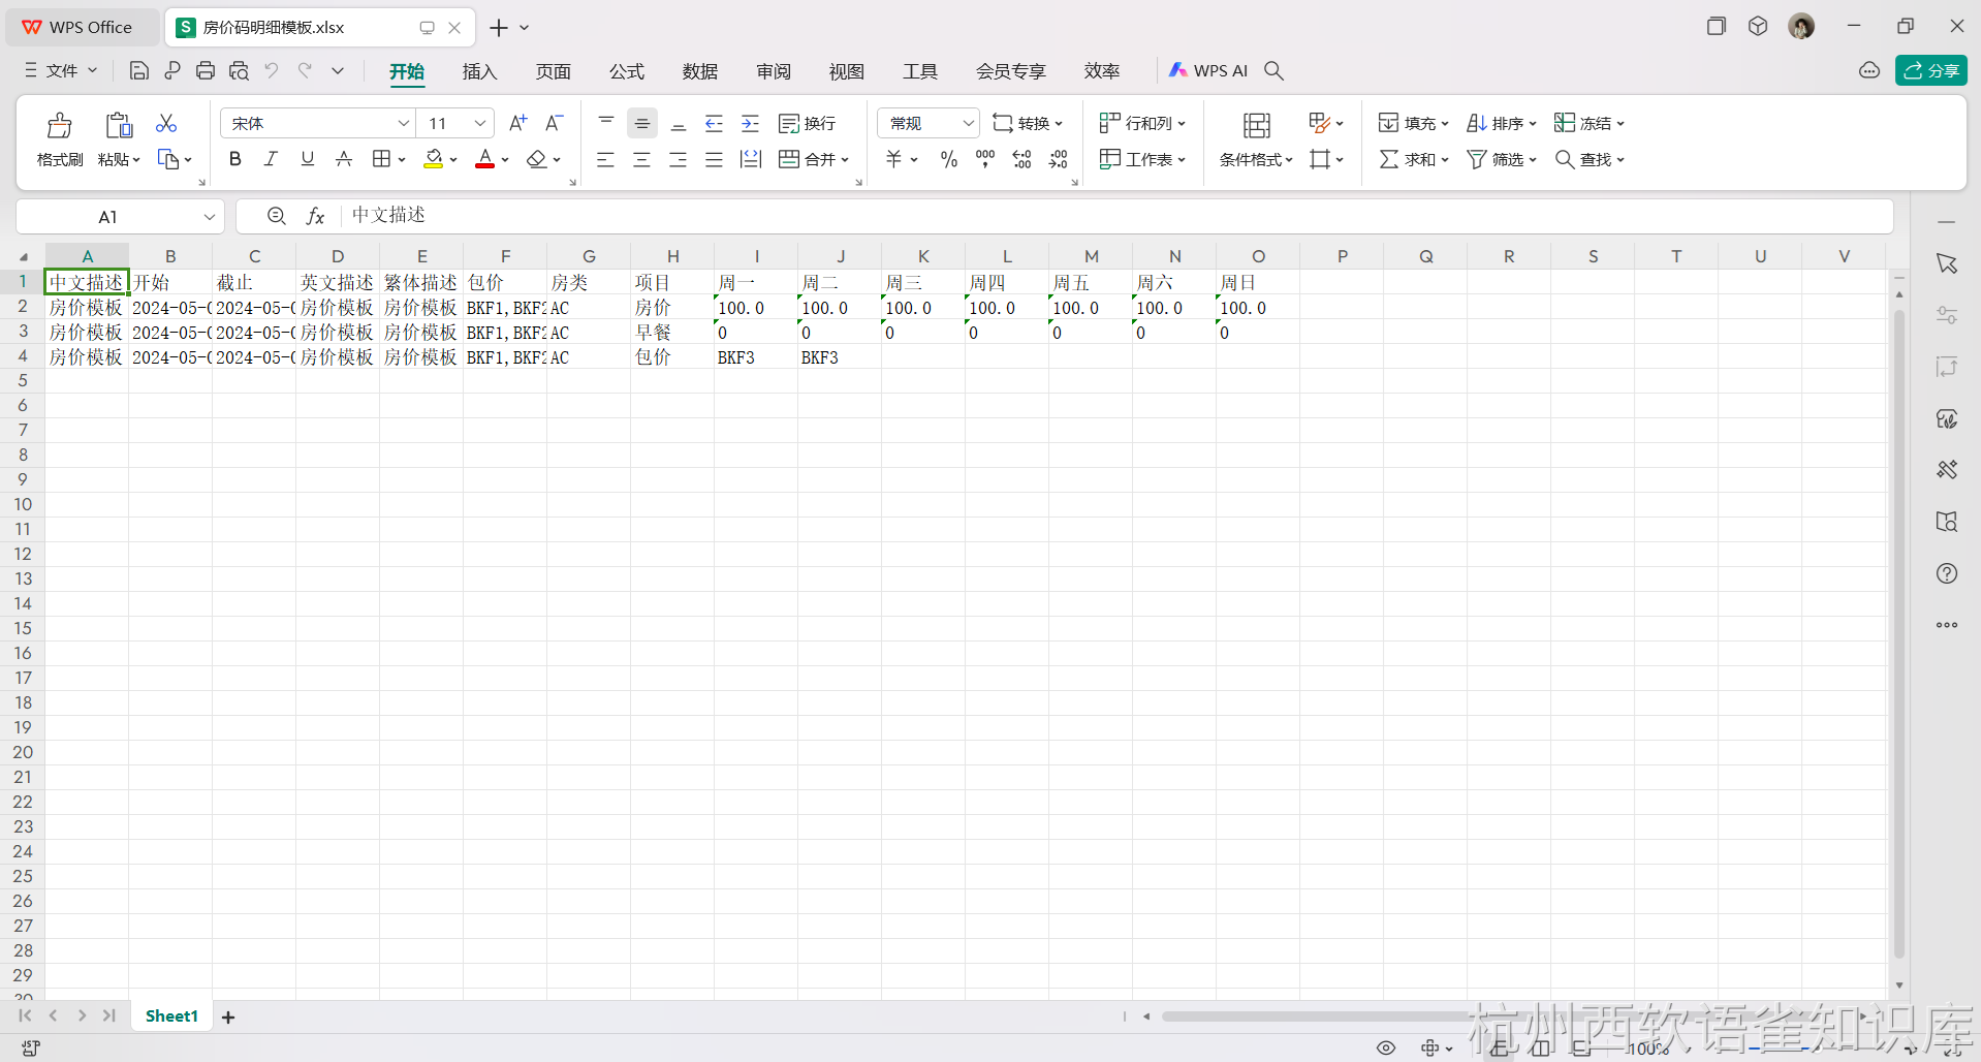Click the WPS AI button
Screen dimensions: 1981x1062
click(x=1208, y=71)
